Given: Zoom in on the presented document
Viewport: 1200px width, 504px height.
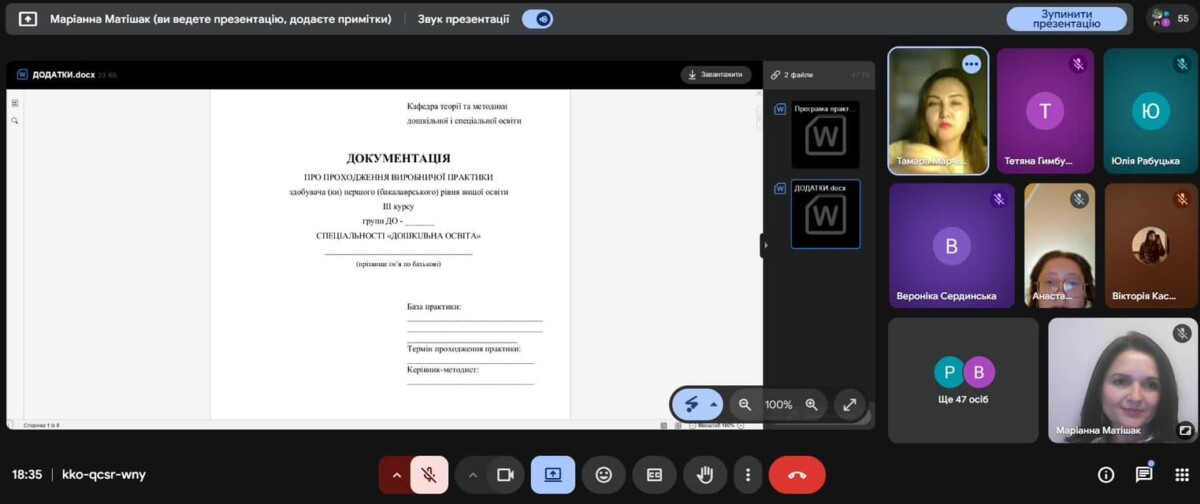Looking at the screenshot, I should (812, 404).
